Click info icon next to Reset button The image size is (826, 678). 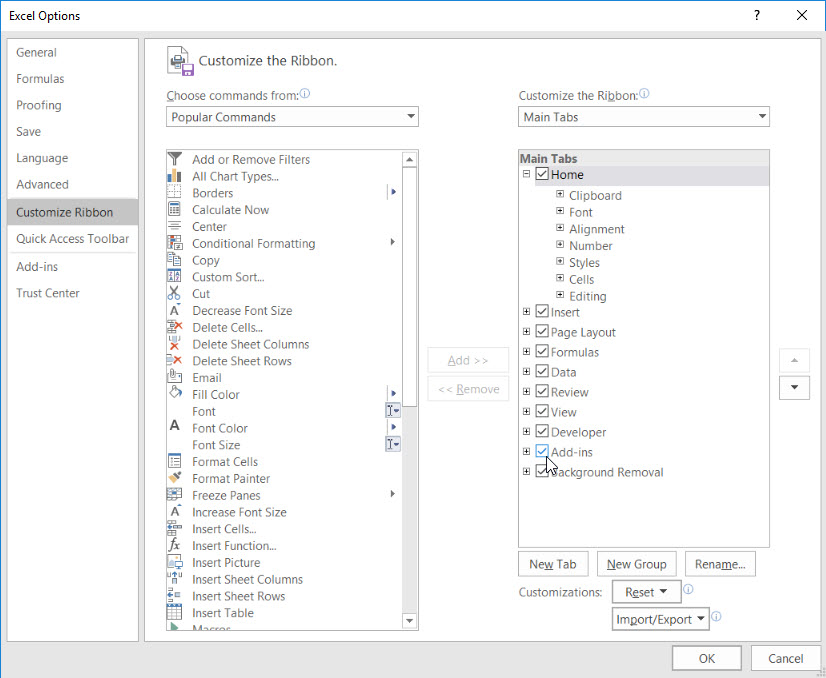click(688, 589)
